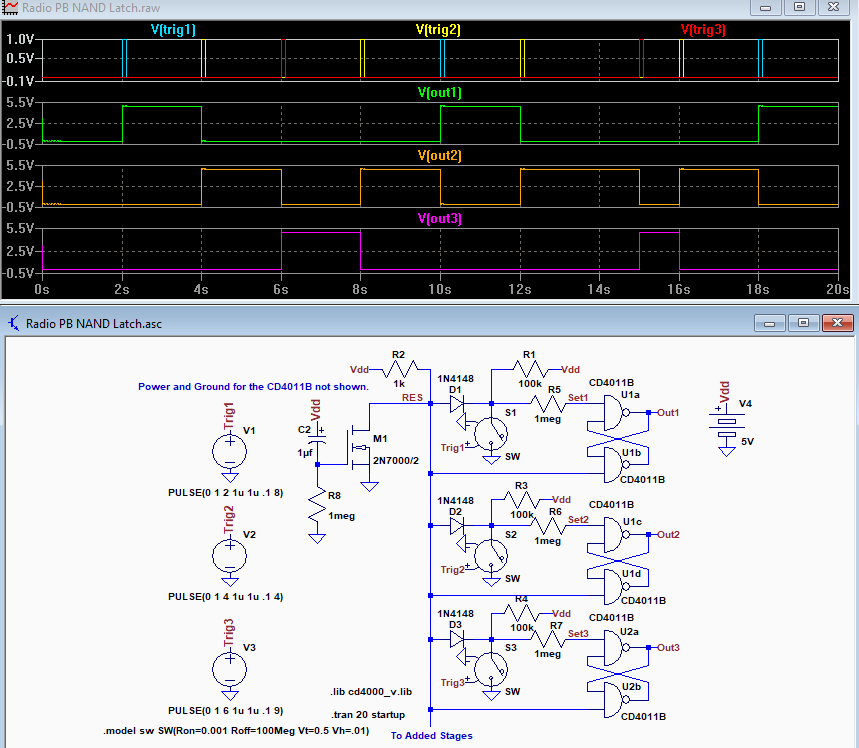Click the 5.5V axis label of V(out3) pane
Image resolution: width=859 pixels, height=748 pixels.
click(20, 229)
